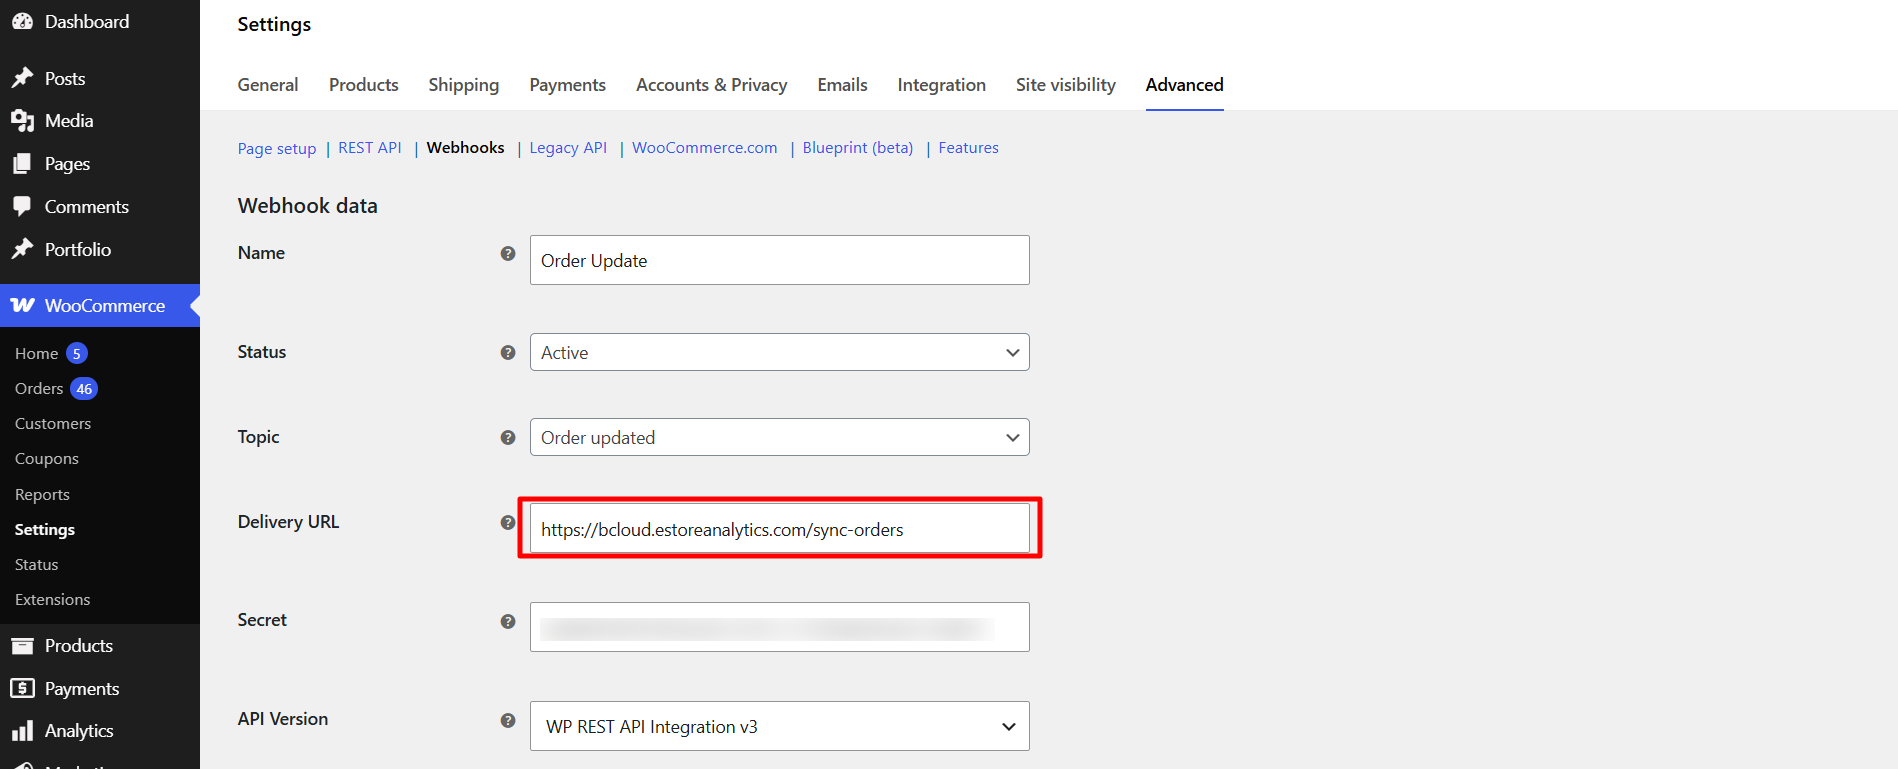Open Media menu label
This screenshot has height=769, width=1898.
69,121
